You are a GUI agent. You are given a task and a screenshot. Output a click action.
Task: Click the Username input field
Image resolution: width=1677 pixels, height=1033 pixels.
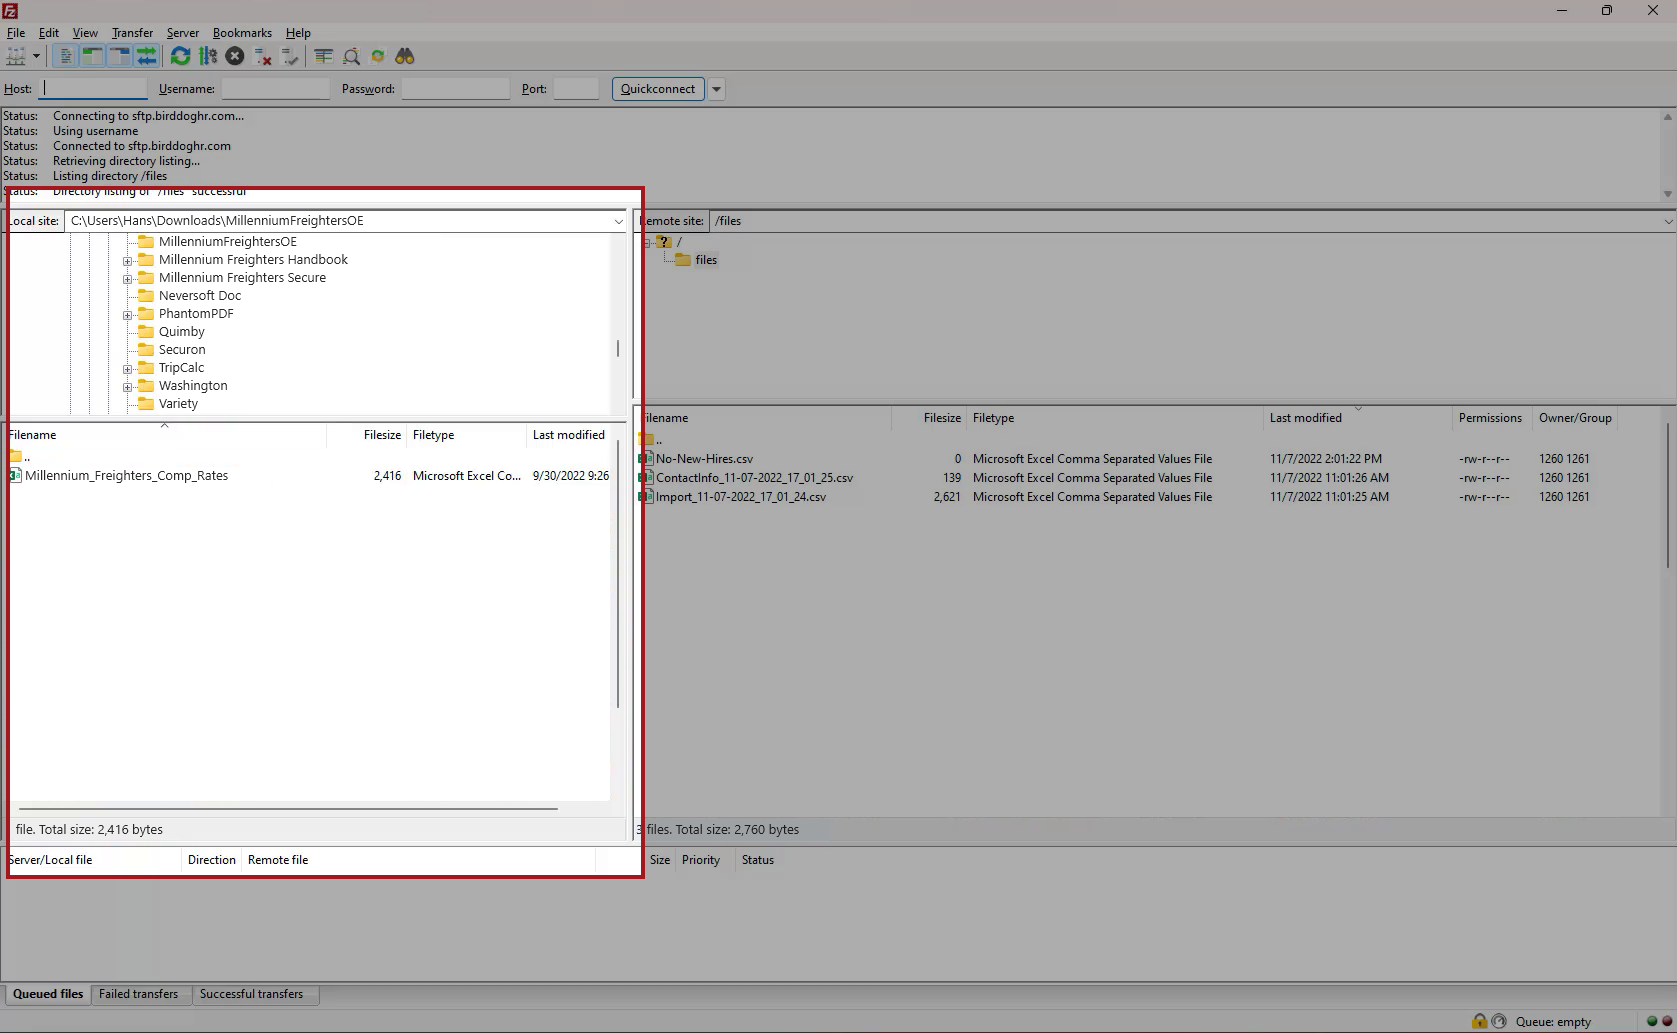(275, 88)
